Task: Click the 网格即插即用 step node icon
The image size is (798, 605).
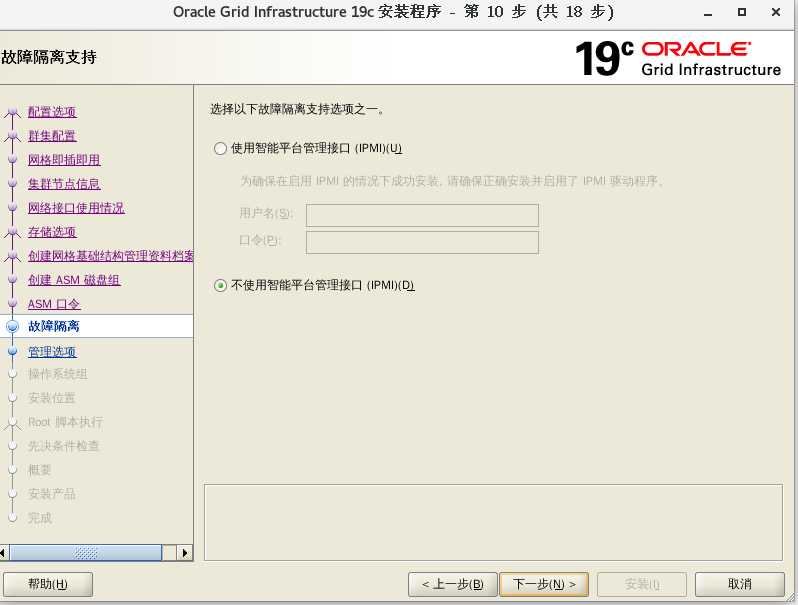Action: tap(13, 160)
